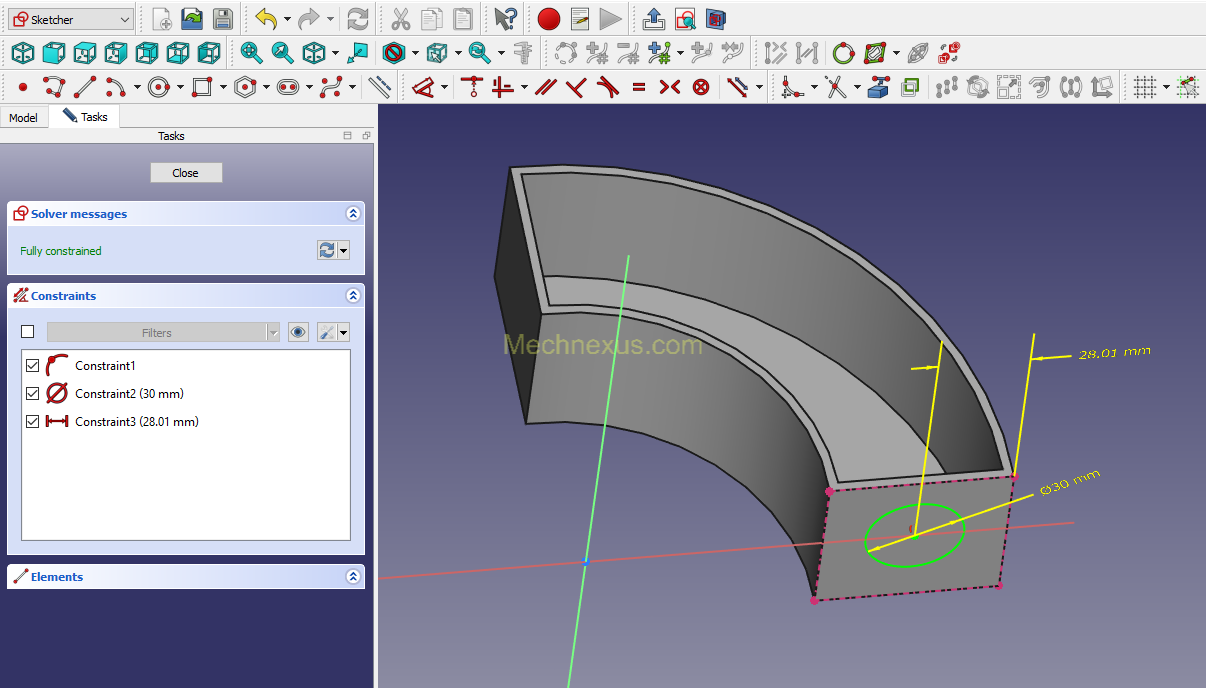Image resolution: width=1206 pixels, height=688 pixels.
Task: Click the Create Point tool
Action: coord(23,88)
